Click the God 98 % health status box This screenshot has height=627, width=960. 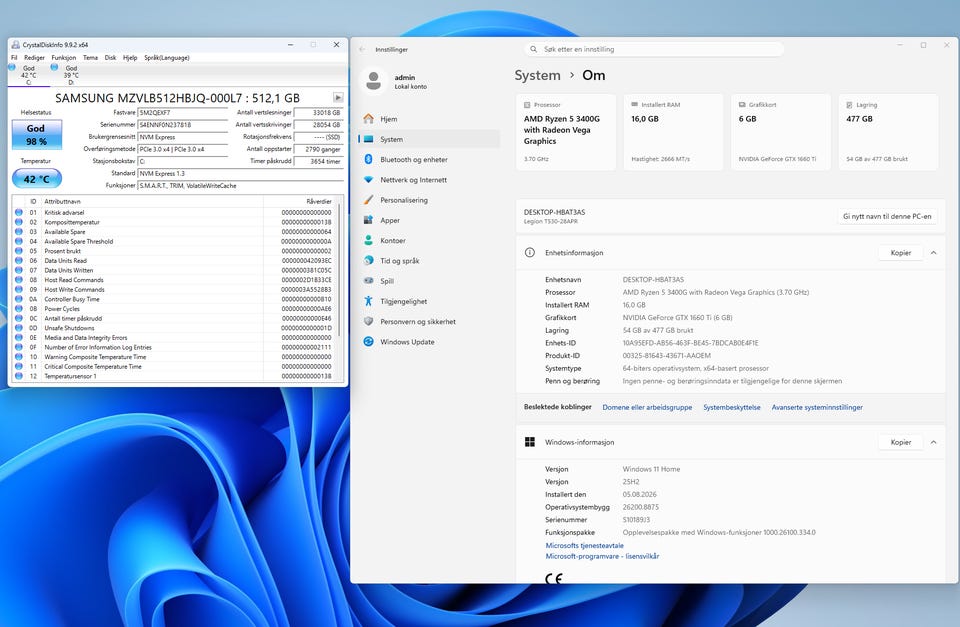point(37,135)
